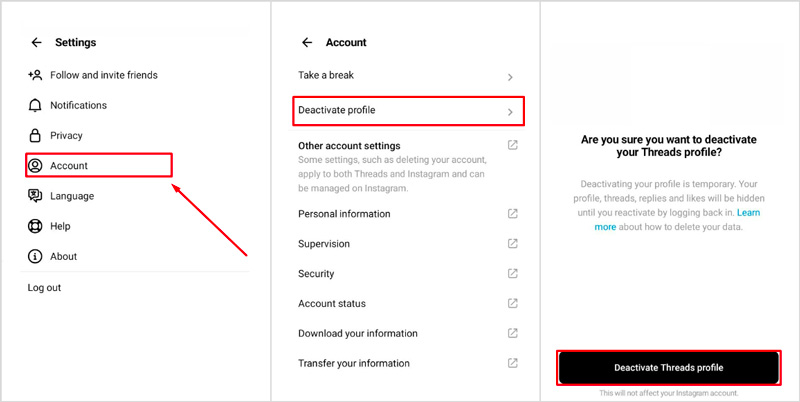Expand Take a break chevron
800x402 pixels.
[510, 78]
